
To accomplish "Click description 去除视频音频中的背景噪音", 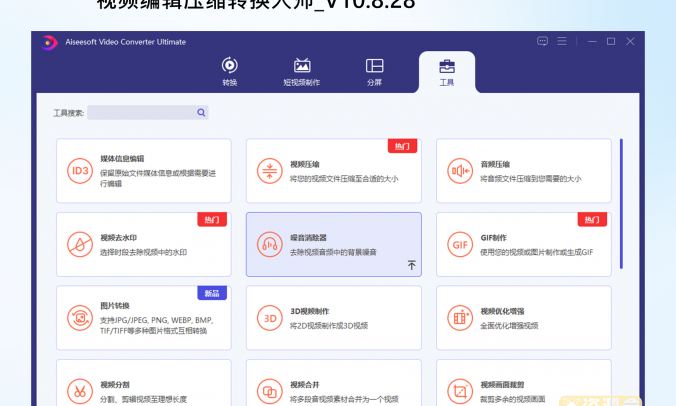I will [333, 252].
